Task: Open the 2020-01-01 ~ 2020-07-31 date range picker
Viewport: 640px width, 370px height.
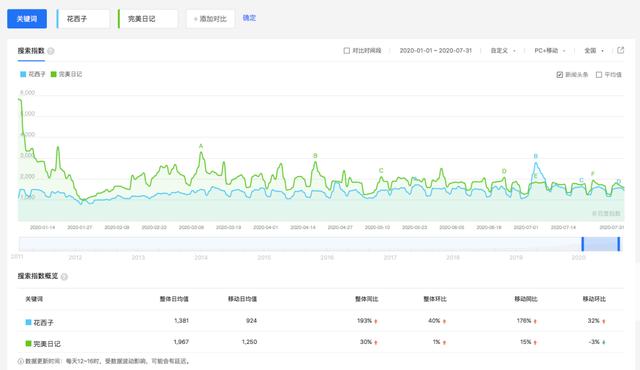Action: click(x=436, y=51)
